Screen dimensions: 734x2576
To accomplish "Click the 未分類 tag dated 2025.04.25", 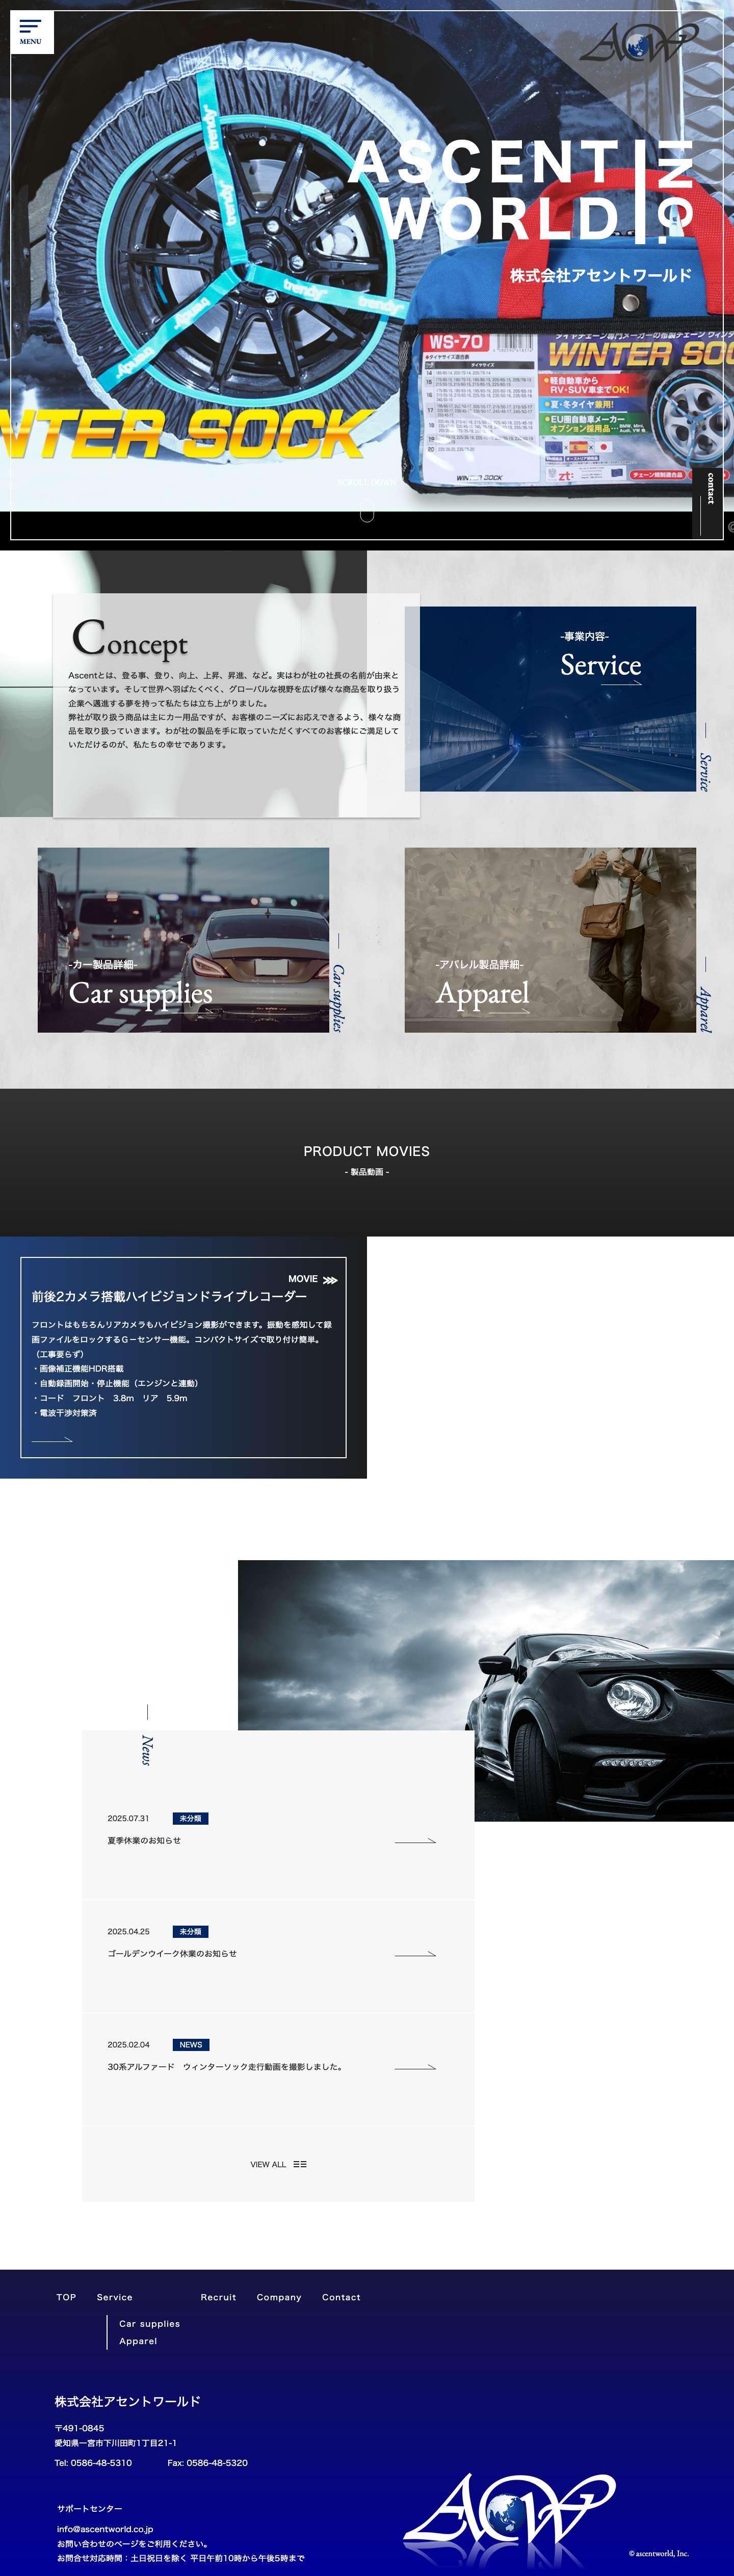I will pyautogui.click(x=190, y=1931).
